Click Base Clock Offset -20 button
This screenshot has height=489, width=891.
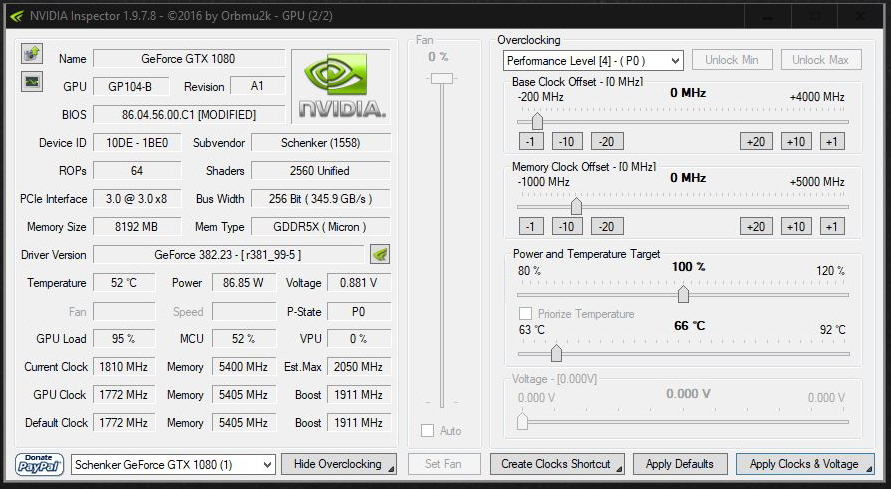(607, 141)
